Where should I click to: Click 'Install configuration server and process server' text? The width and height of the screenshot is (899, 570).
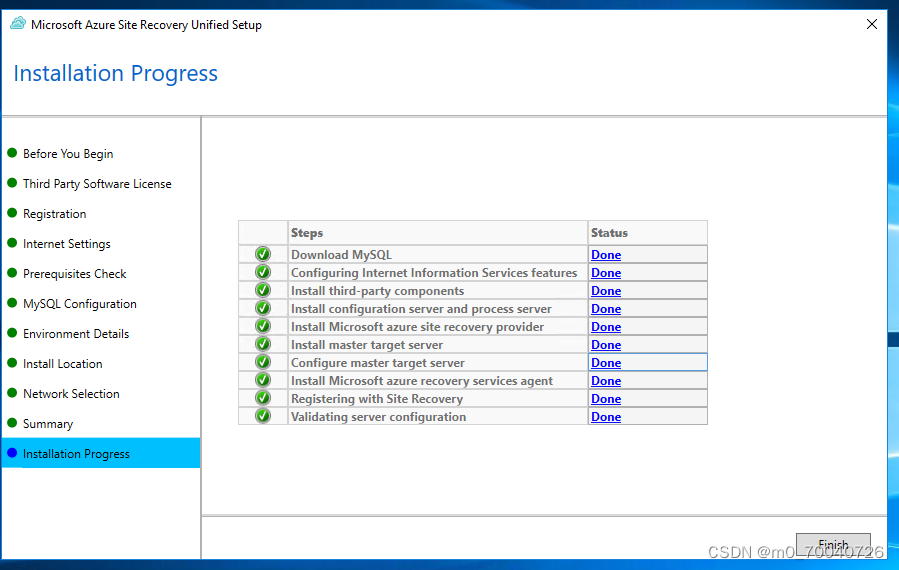pos(421,309)
